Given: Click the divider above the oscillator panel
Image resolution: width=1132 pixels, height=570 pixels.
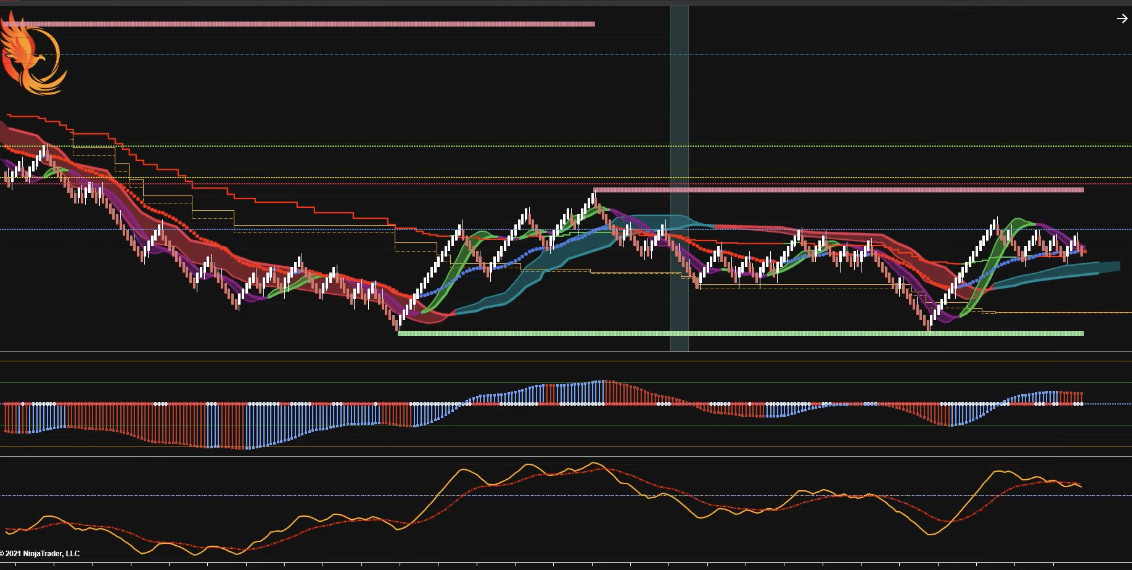Looking at the screenshot, I should pyautogui.click(x=566, y=457).
